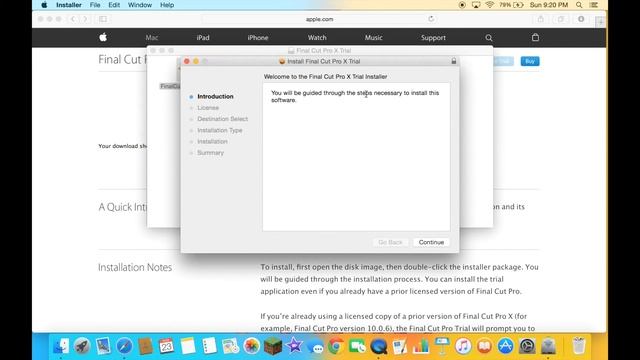Open the File menu

pos(95,5)
